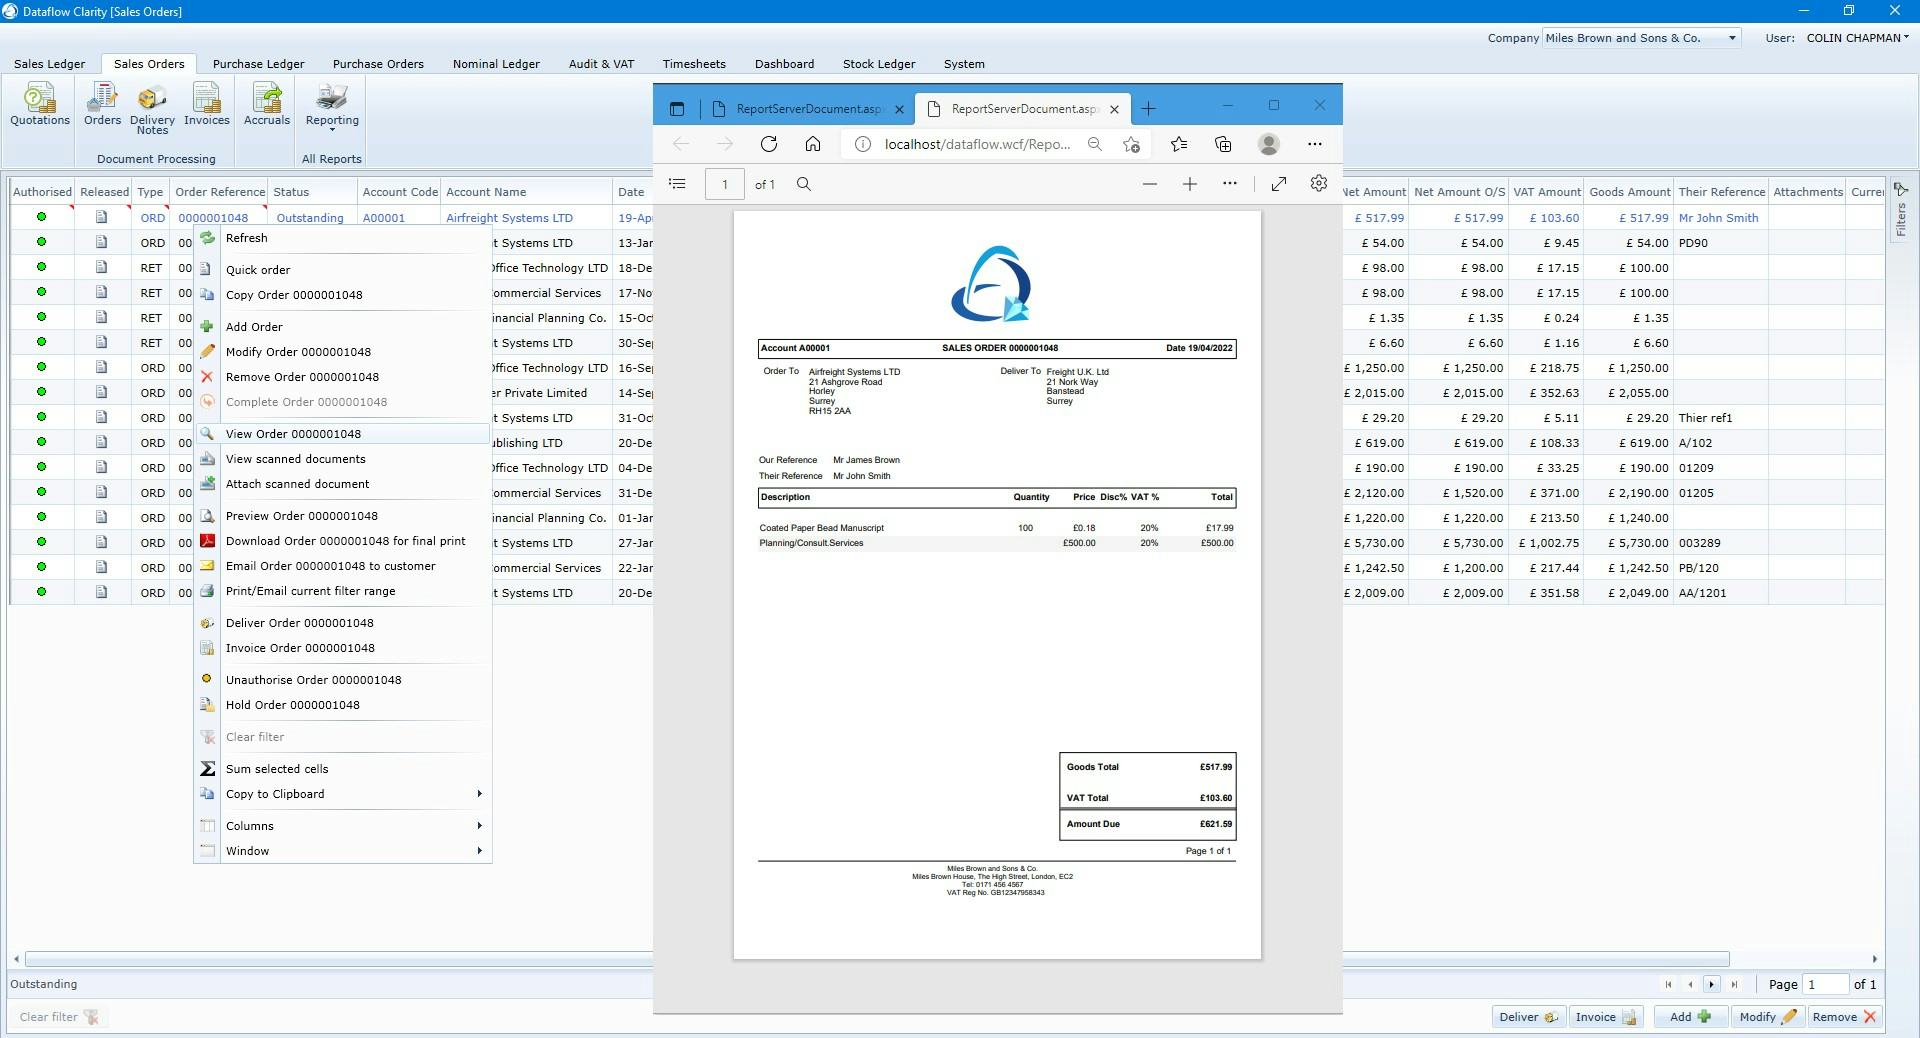
Task: Go to next page of grid
Action: click(1712, 985)
